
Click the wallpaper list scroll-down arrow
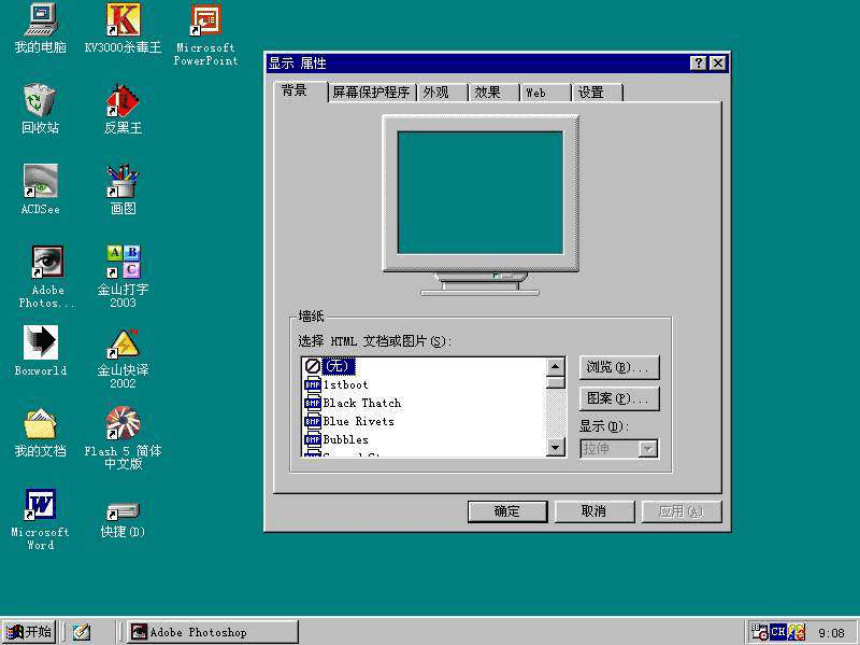point(556,447)
